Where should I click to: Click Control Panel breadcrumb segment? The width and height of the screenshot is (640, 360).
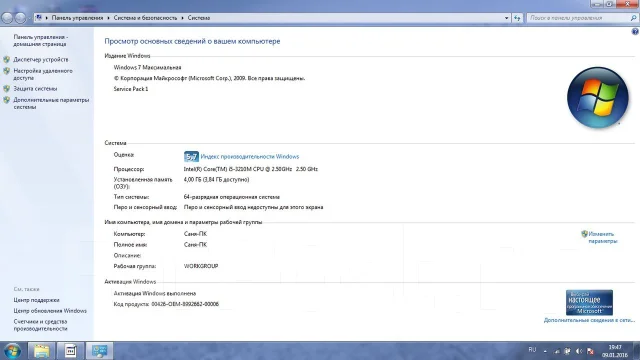pos(77,18)
